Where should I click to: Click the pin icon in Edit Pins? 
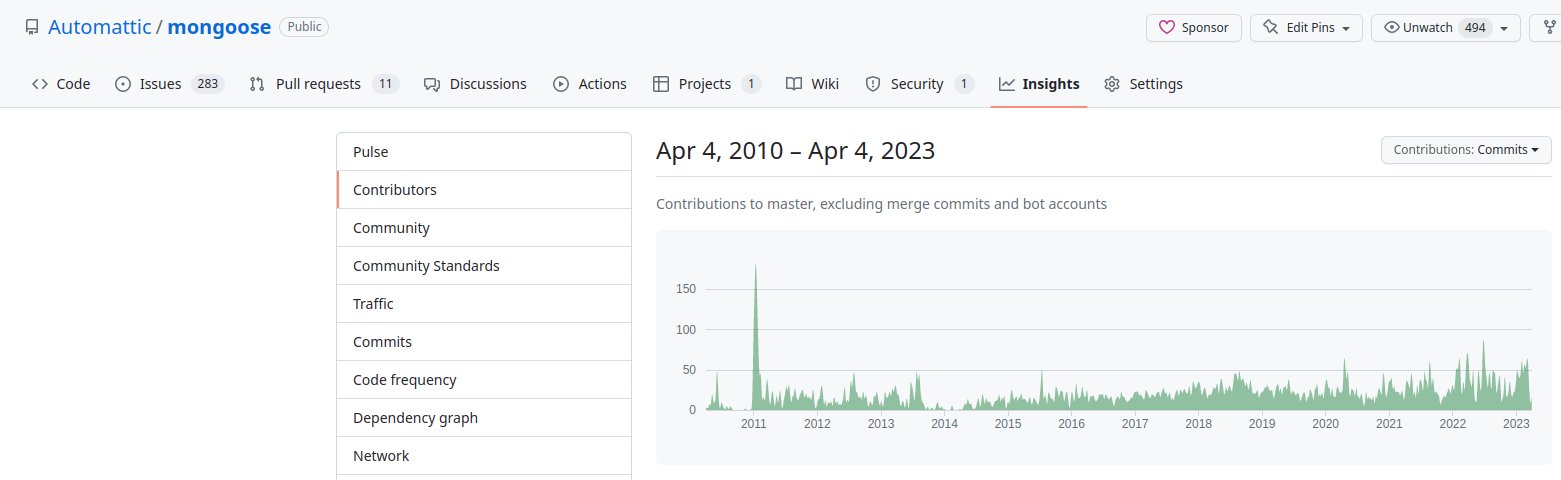[1271, 28]
